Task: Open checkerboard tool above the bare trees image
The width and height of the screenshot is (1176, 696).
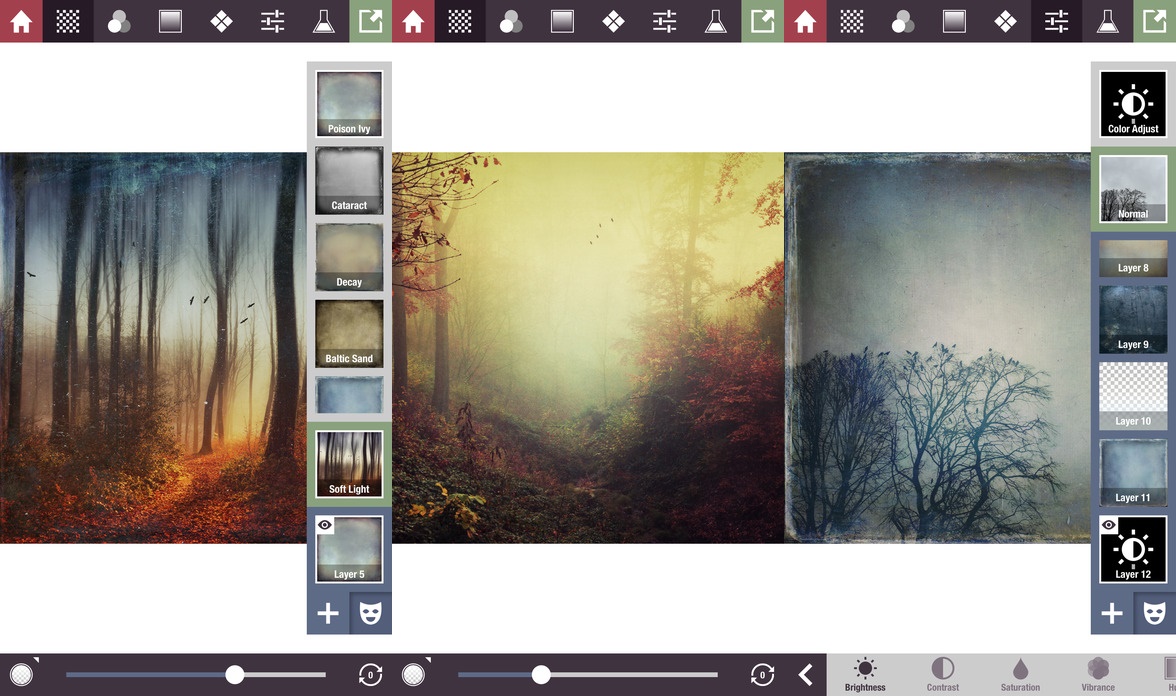Action: pyautogui.click(x=852, y=21)
